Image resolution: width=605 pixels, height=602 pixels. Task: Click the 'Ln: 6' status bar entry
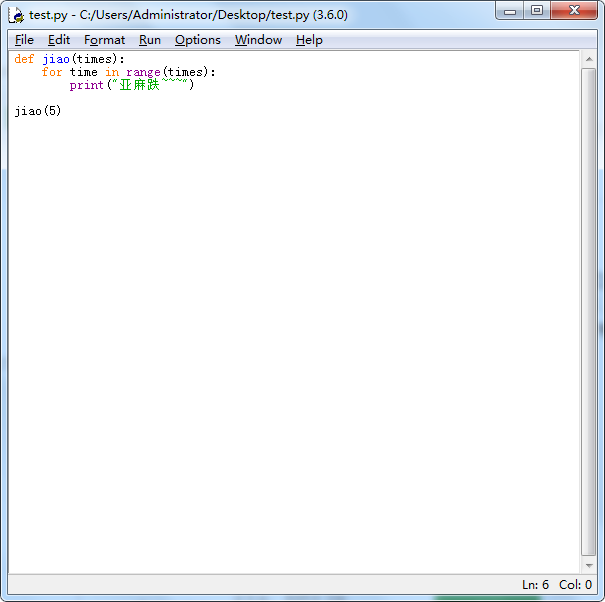pyautogui.click(x=535, y=585)
